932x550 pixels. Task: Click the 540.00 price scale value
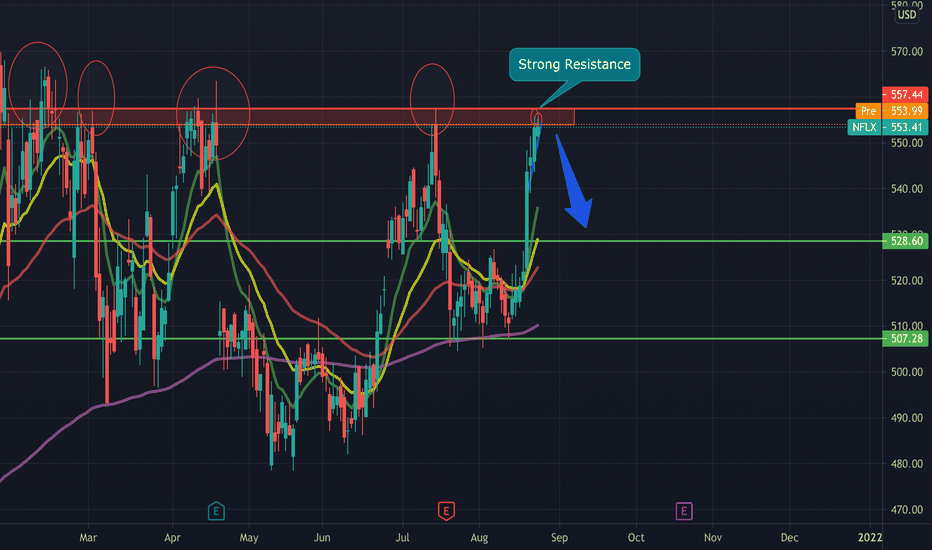pyautogui.click(x=907, y=189)
